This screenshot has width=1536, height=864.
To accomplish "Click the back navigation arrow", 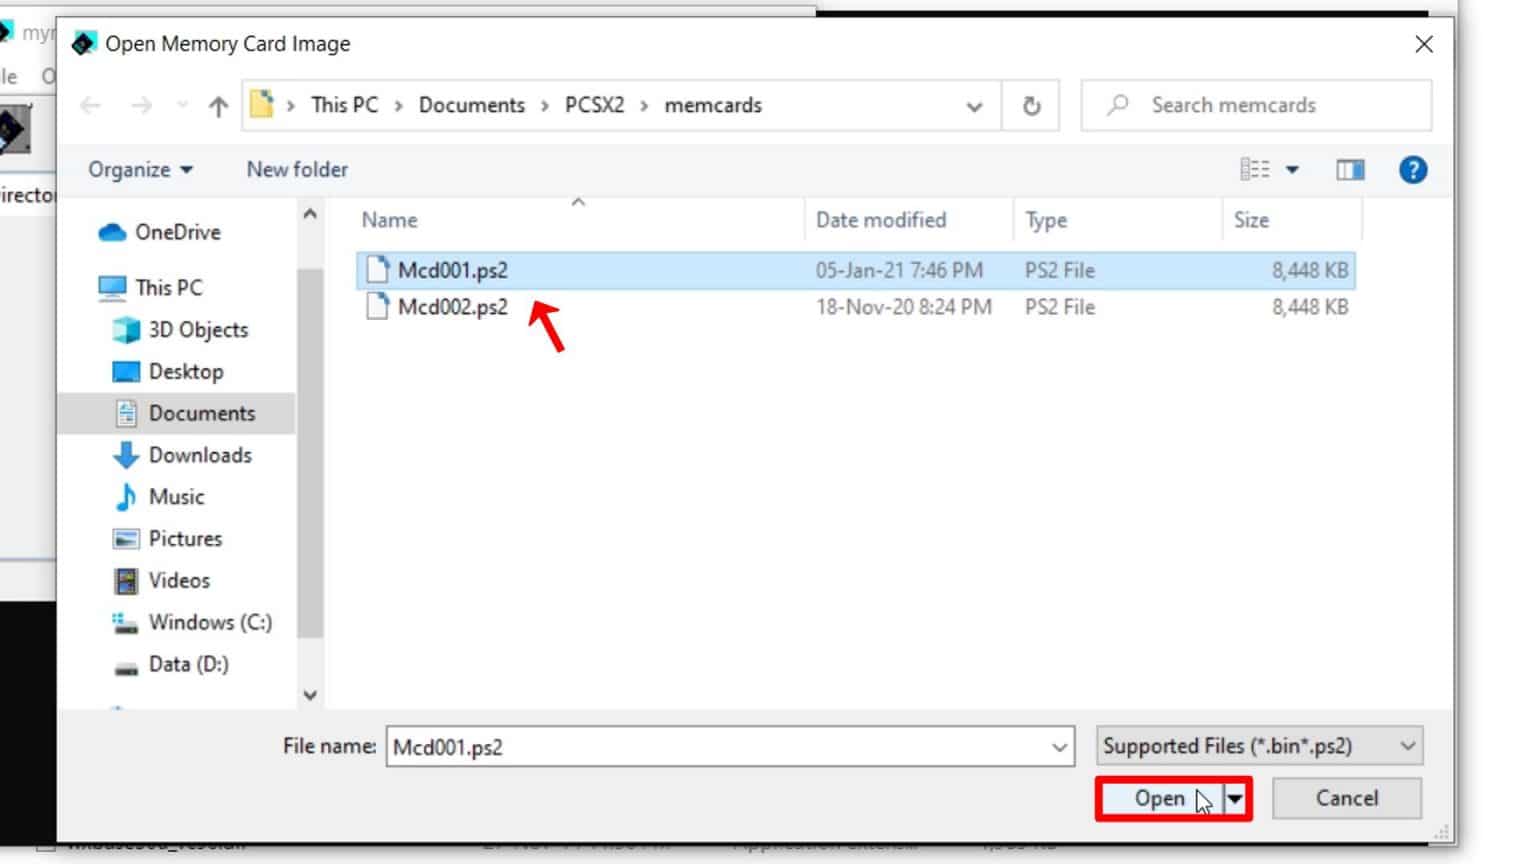I will [x=90, y=105].
